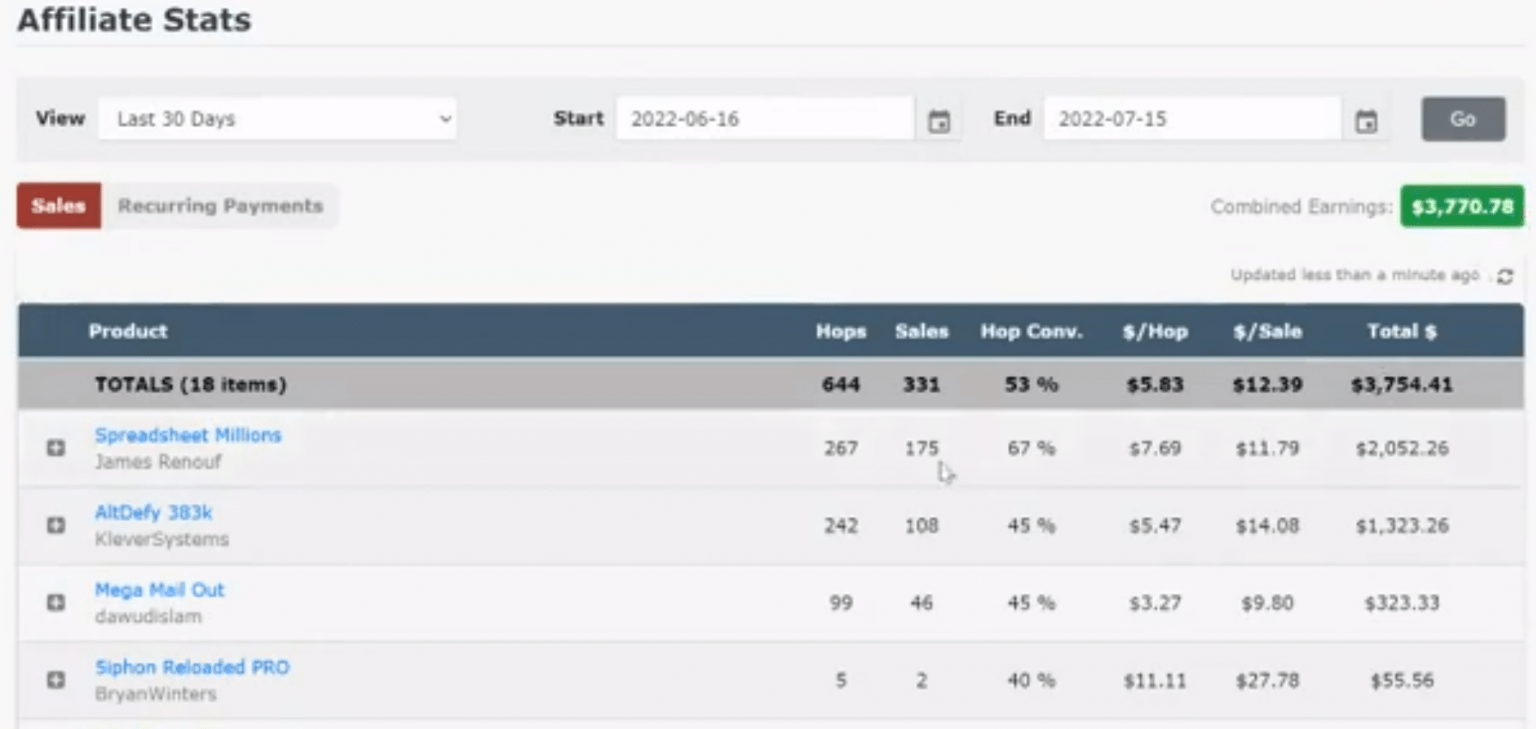Open the View period dropdown
Screen dimensions: 1536x729
[x=277, y=118]
